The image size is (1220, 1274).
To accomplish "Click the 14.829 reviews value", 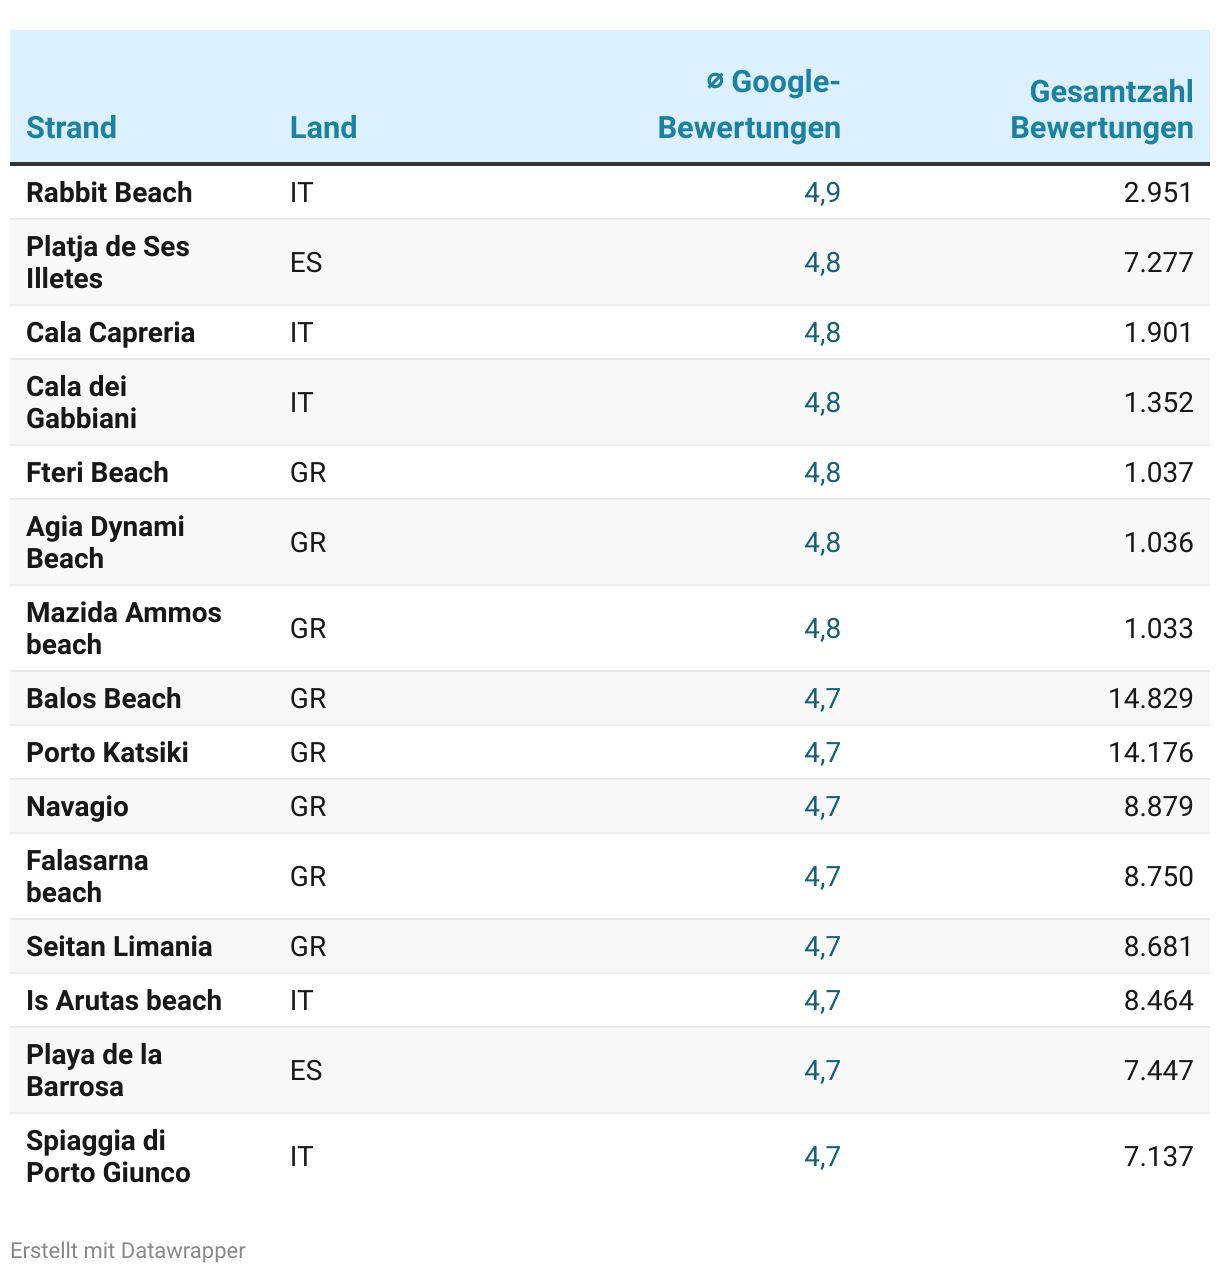I will tap(1150, 699).
